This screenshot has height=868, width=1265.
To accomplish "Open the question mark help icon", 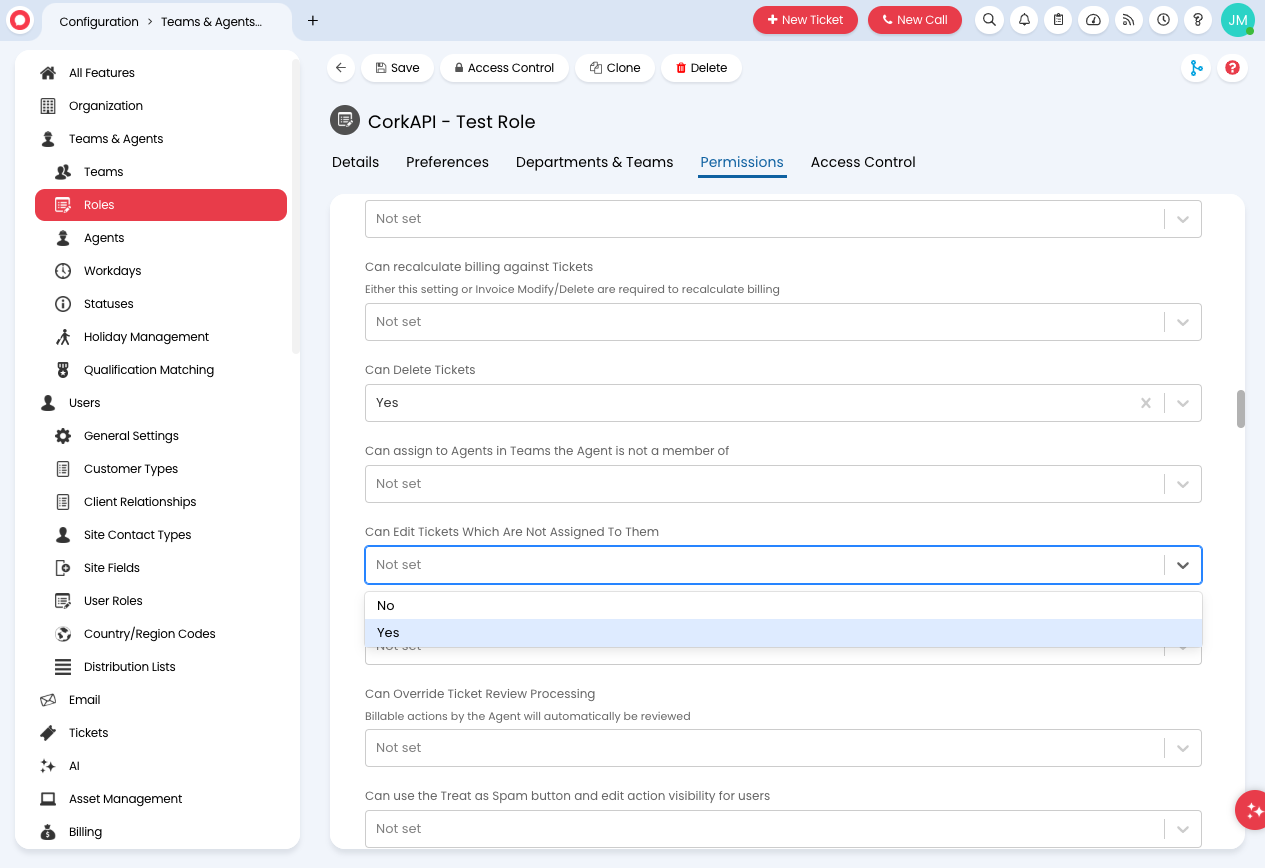I will click(1199, 20).
